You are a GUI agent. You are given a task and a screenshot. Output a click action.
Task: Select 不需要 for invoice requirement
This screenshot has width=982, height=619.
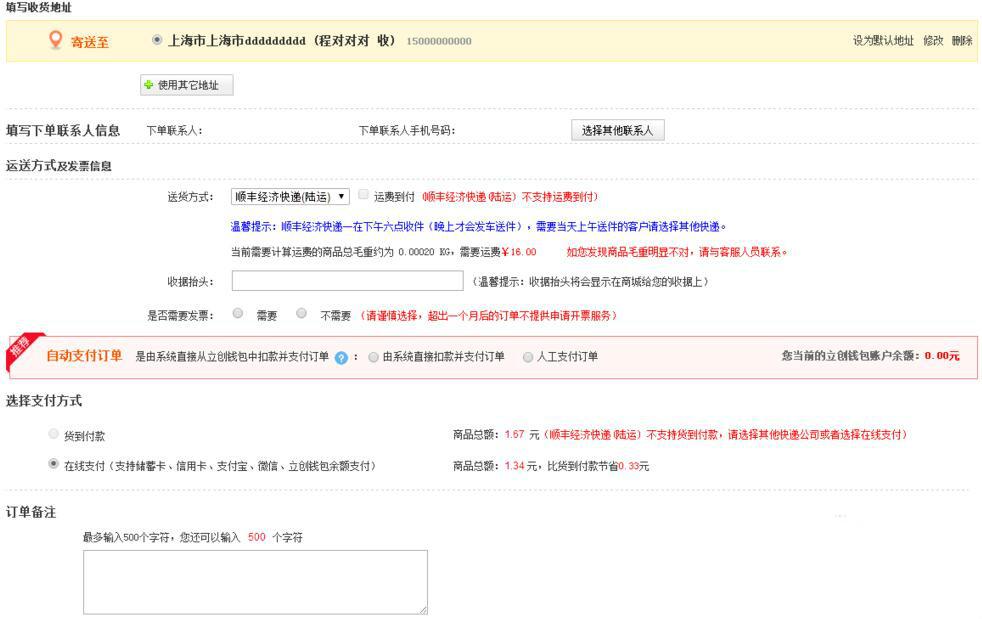click(x=302, y=313)
